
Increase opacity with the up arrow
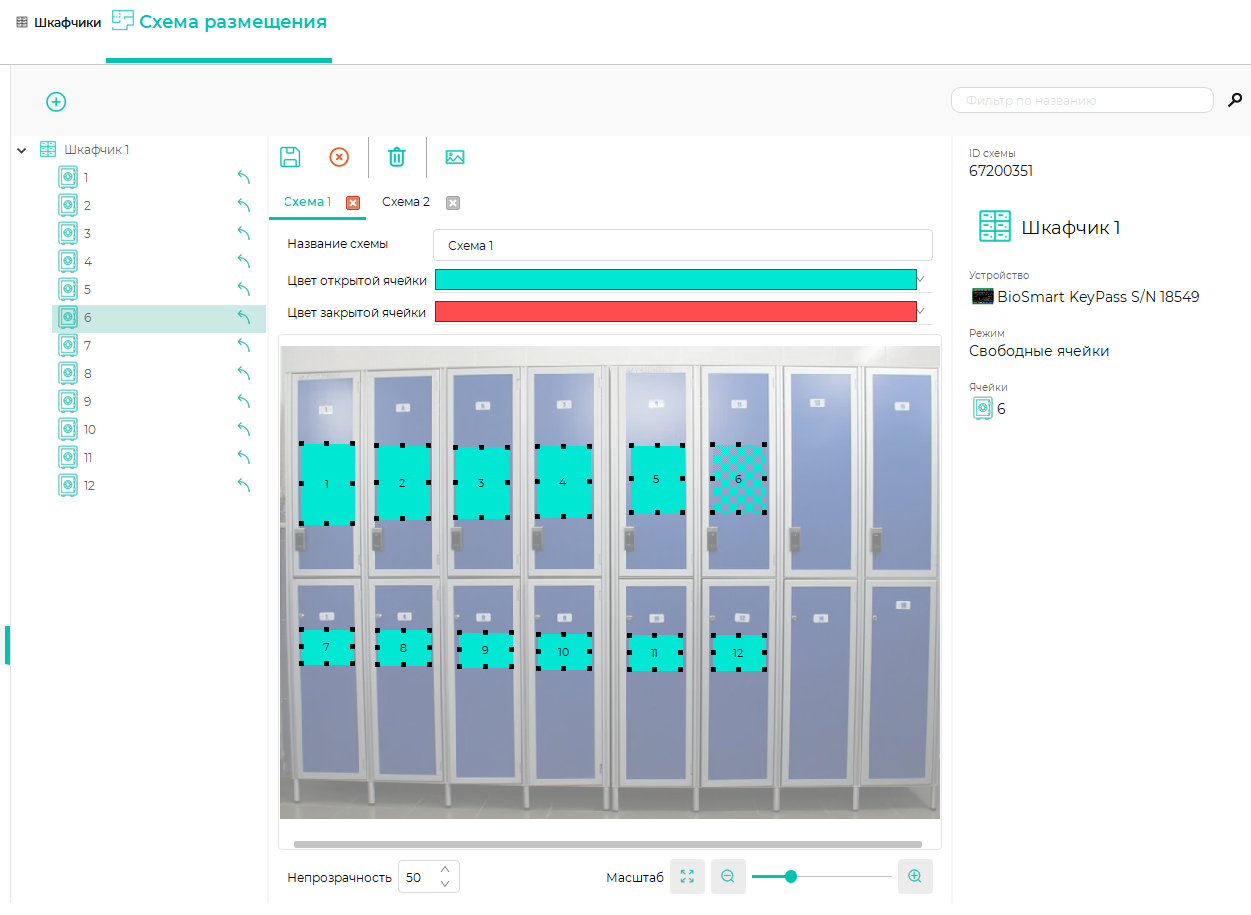tap(446, 868)
